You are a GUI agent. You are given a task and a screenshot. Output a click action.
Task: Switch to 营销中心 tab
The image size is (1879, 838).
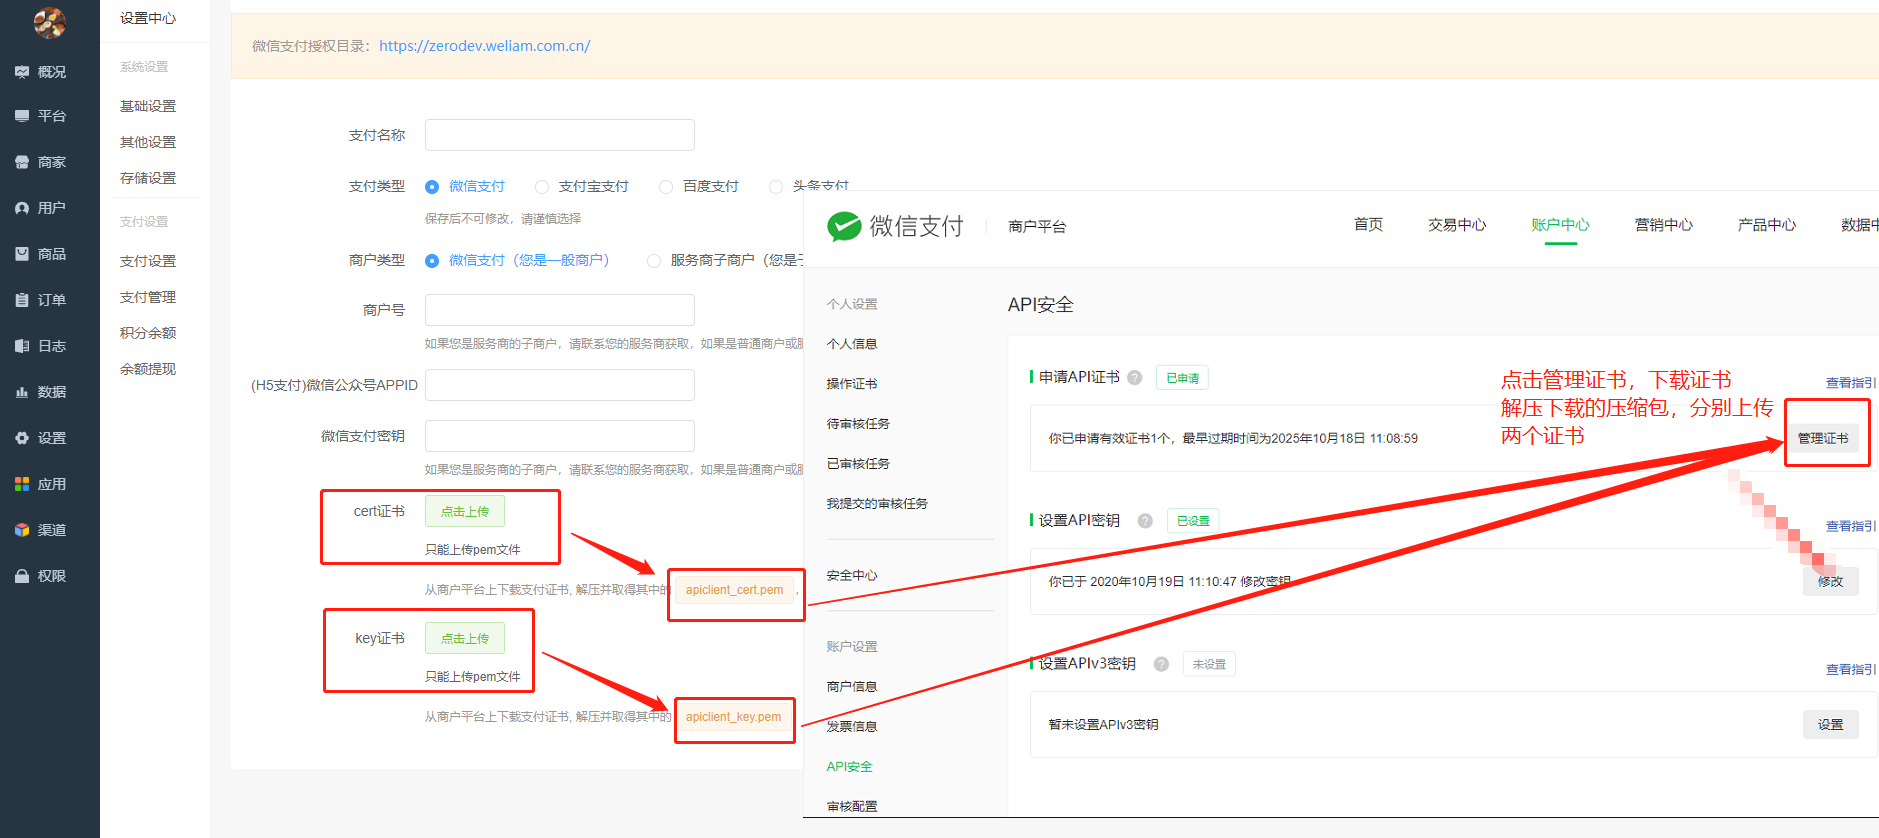(1663, 225)
